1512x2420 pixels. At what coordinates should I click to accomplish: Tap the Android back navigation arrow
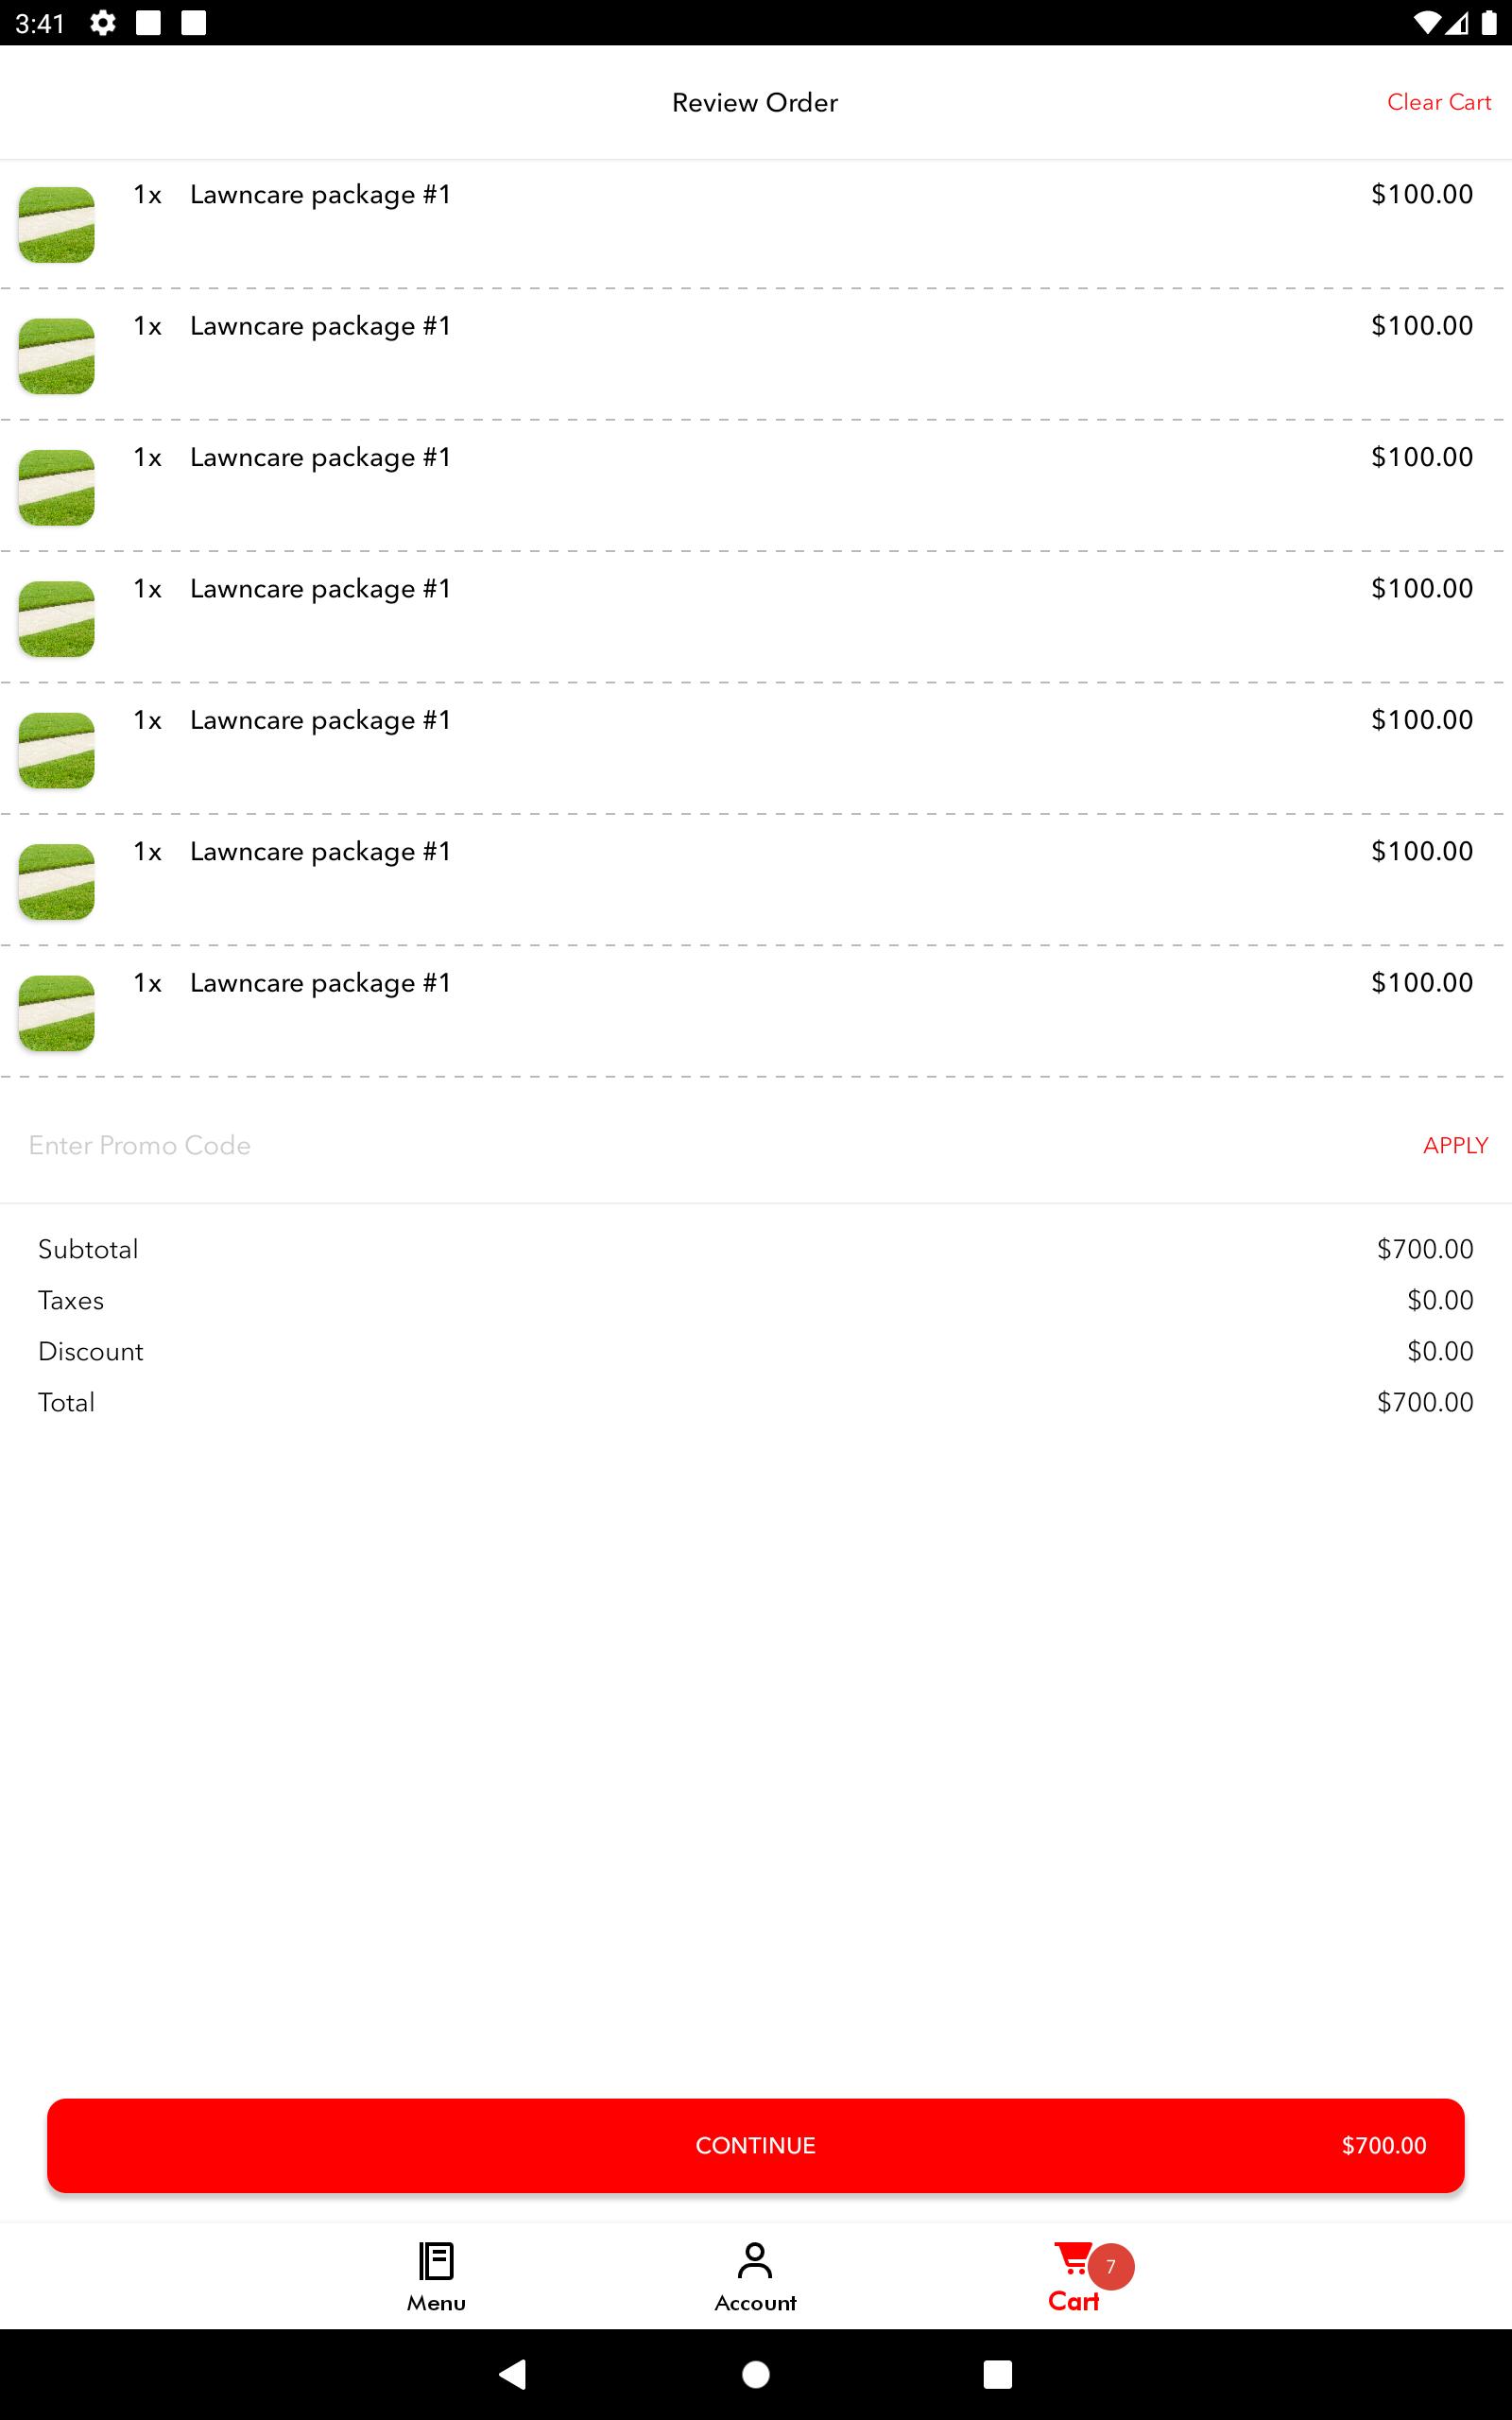(512, 2374)
